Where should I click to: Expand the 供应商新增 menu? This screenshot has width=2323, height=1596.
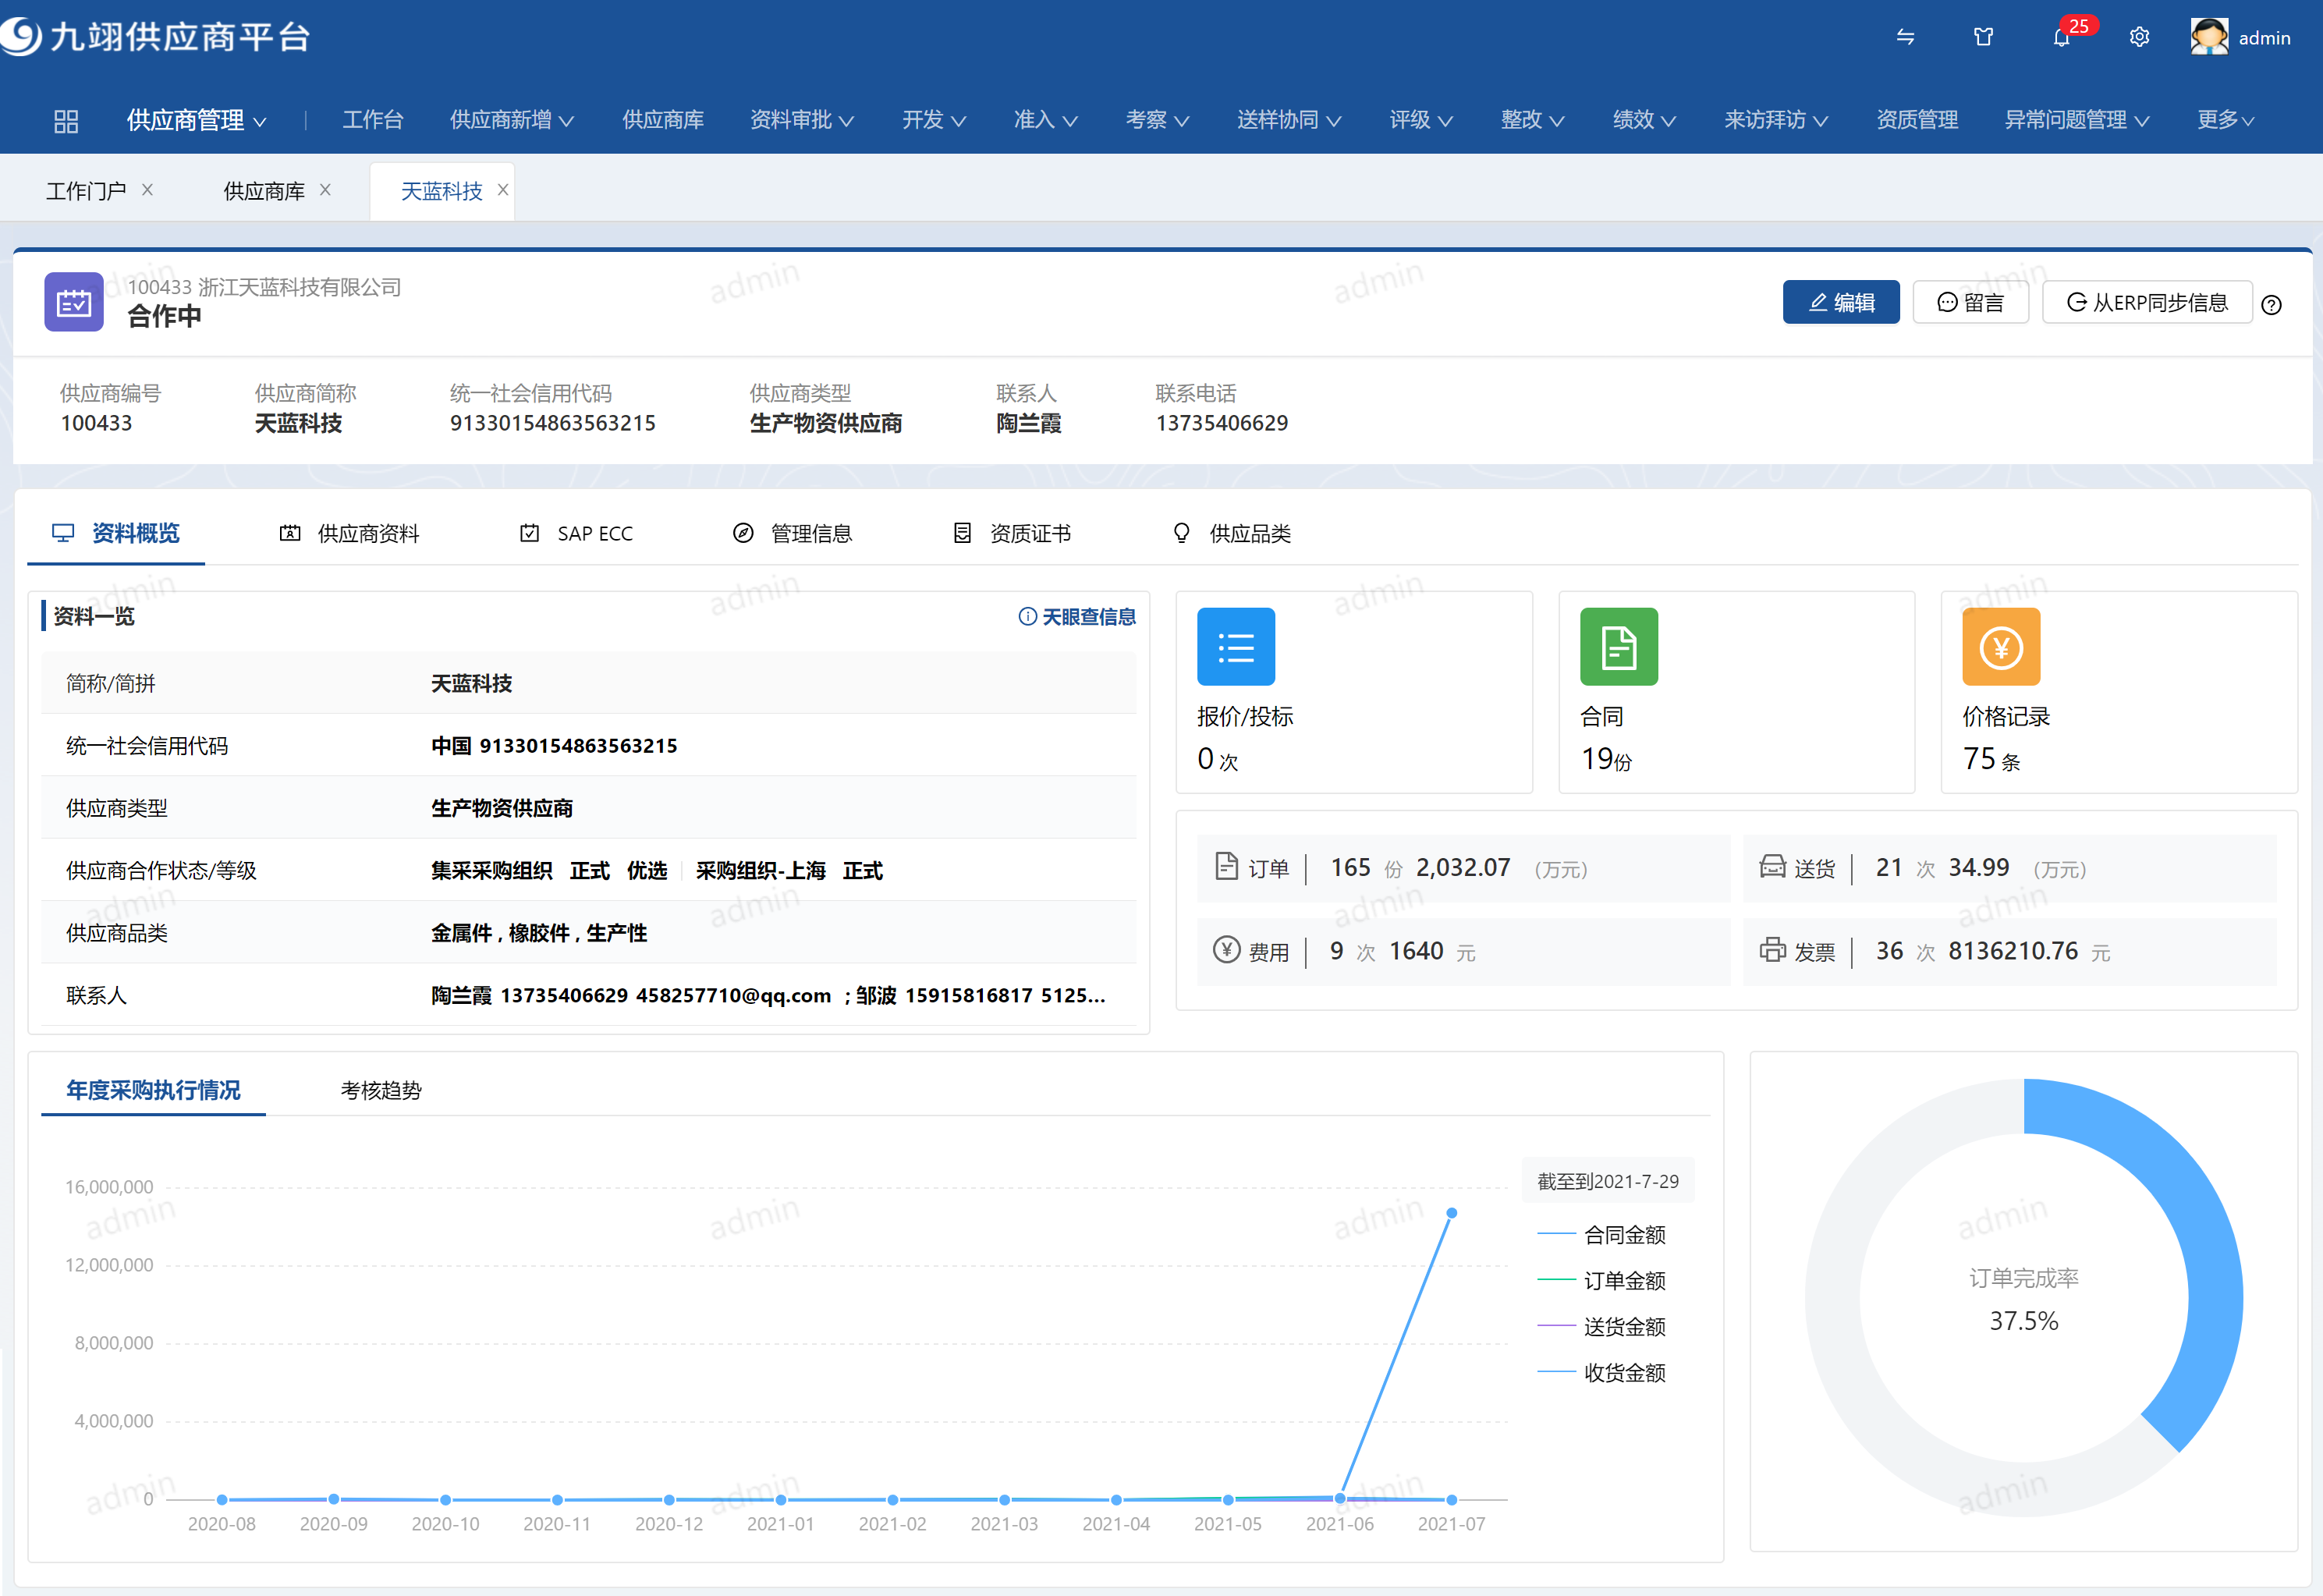tap(512, 120)
